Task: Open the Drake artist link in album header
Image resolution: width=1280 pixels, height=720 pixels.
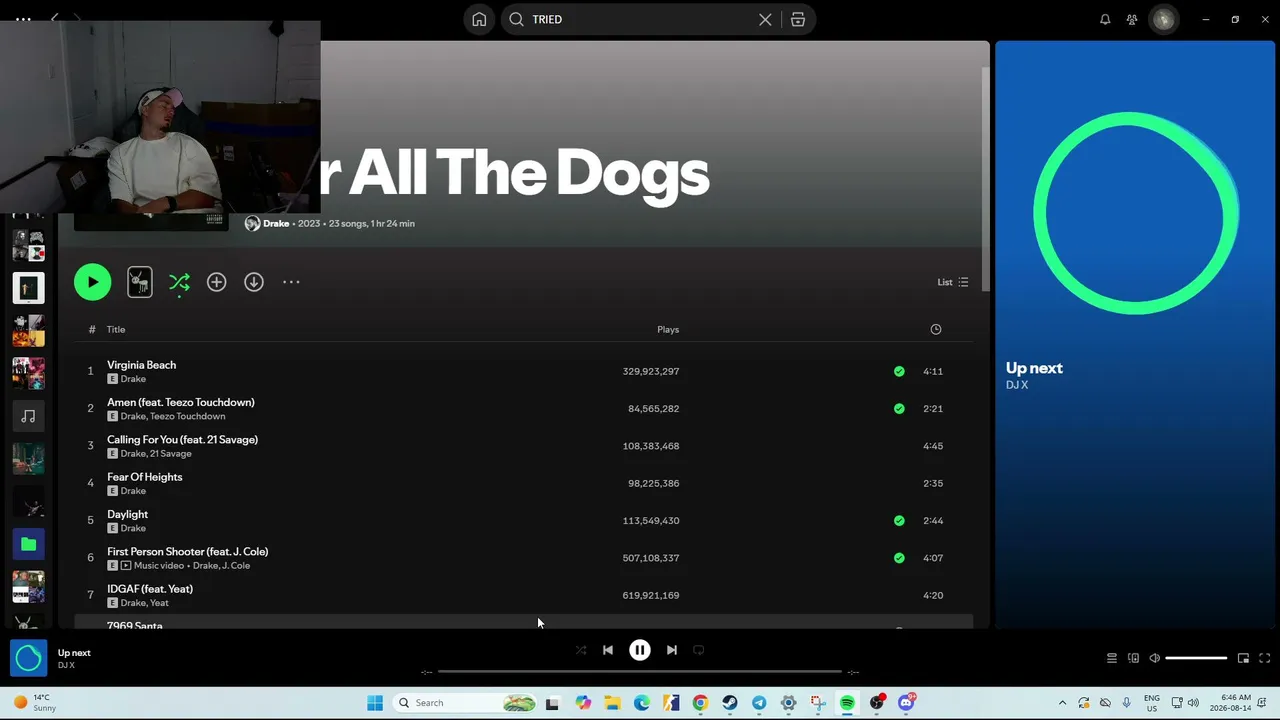Action: tap(276, 224)
